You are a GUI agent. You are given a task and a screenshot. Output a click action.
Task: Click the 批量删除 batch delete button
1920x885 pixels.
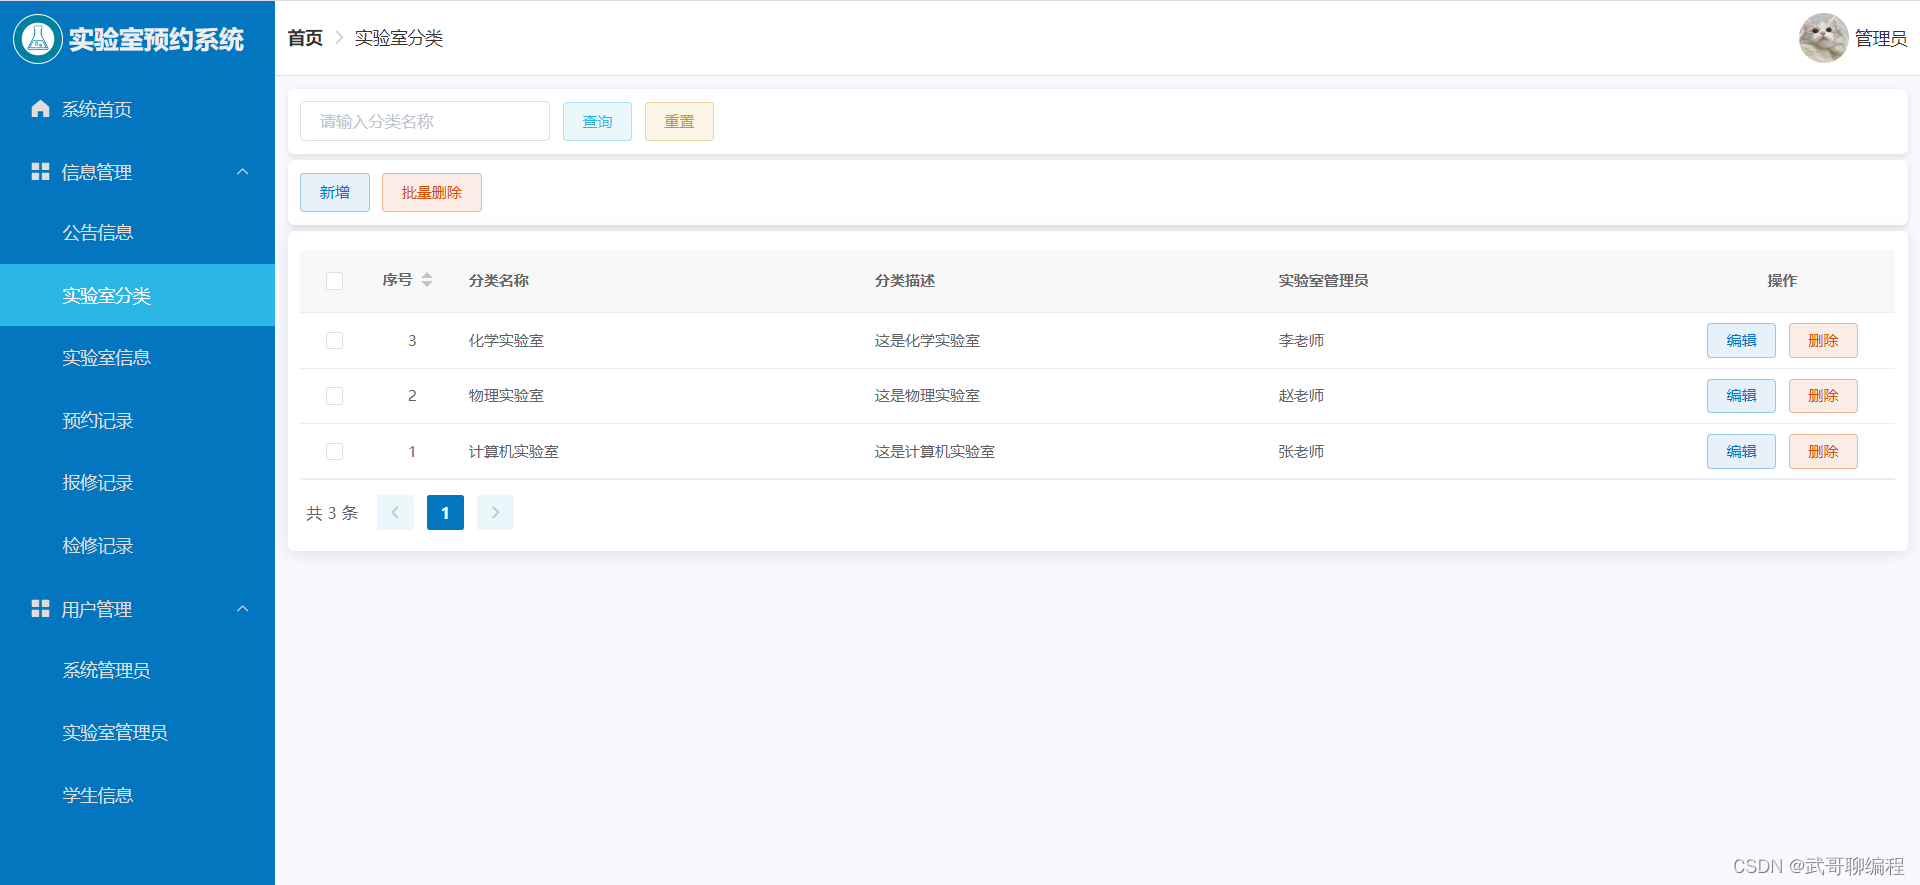pos(432,192)
